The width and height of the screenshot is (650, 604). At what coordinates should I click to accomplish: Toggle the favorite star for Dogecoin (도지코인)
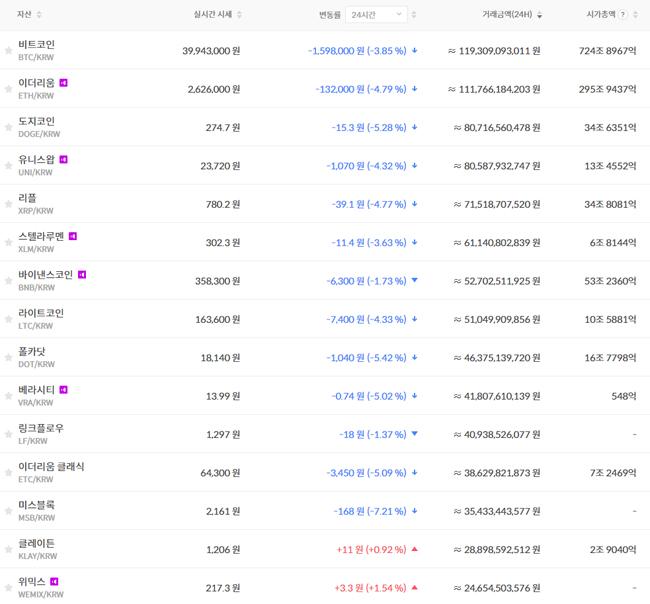(8, 127)
